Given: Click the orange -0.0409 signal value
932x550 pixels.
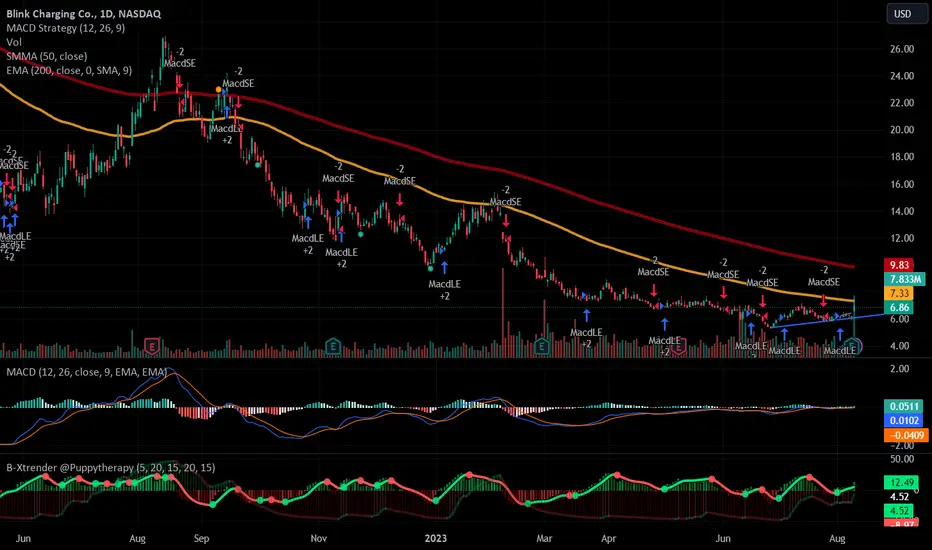Looking at the screenshot, I should point(905,435).
